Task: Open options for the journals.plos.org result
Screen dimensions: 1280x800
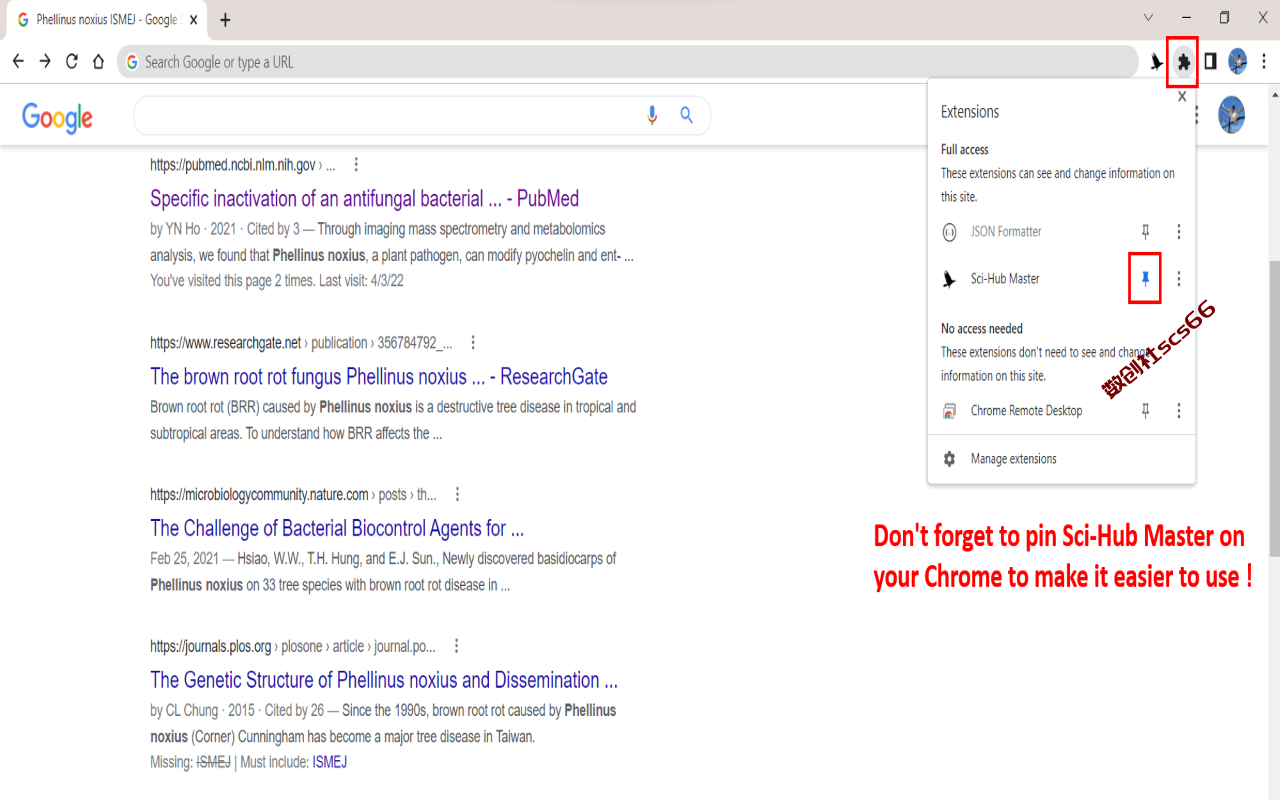Action: [456, 646]
